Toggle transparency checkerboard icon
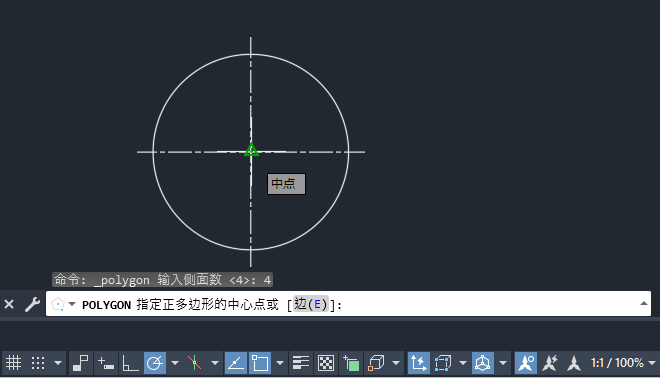The width and height of the screenshot is (660, 378). (325, 362)
